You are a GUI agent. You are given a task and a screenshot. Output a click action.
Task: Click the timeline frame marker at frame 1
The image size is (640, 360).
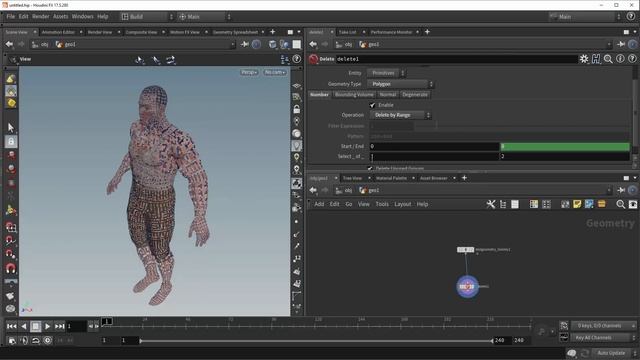(107, 322)
